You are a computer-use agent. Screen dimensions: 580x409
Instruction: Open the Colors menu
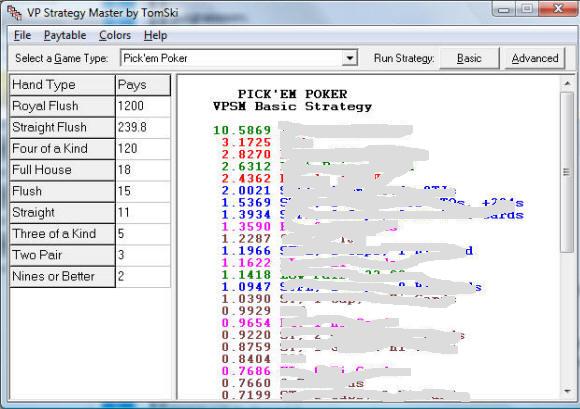coord(115,35)
